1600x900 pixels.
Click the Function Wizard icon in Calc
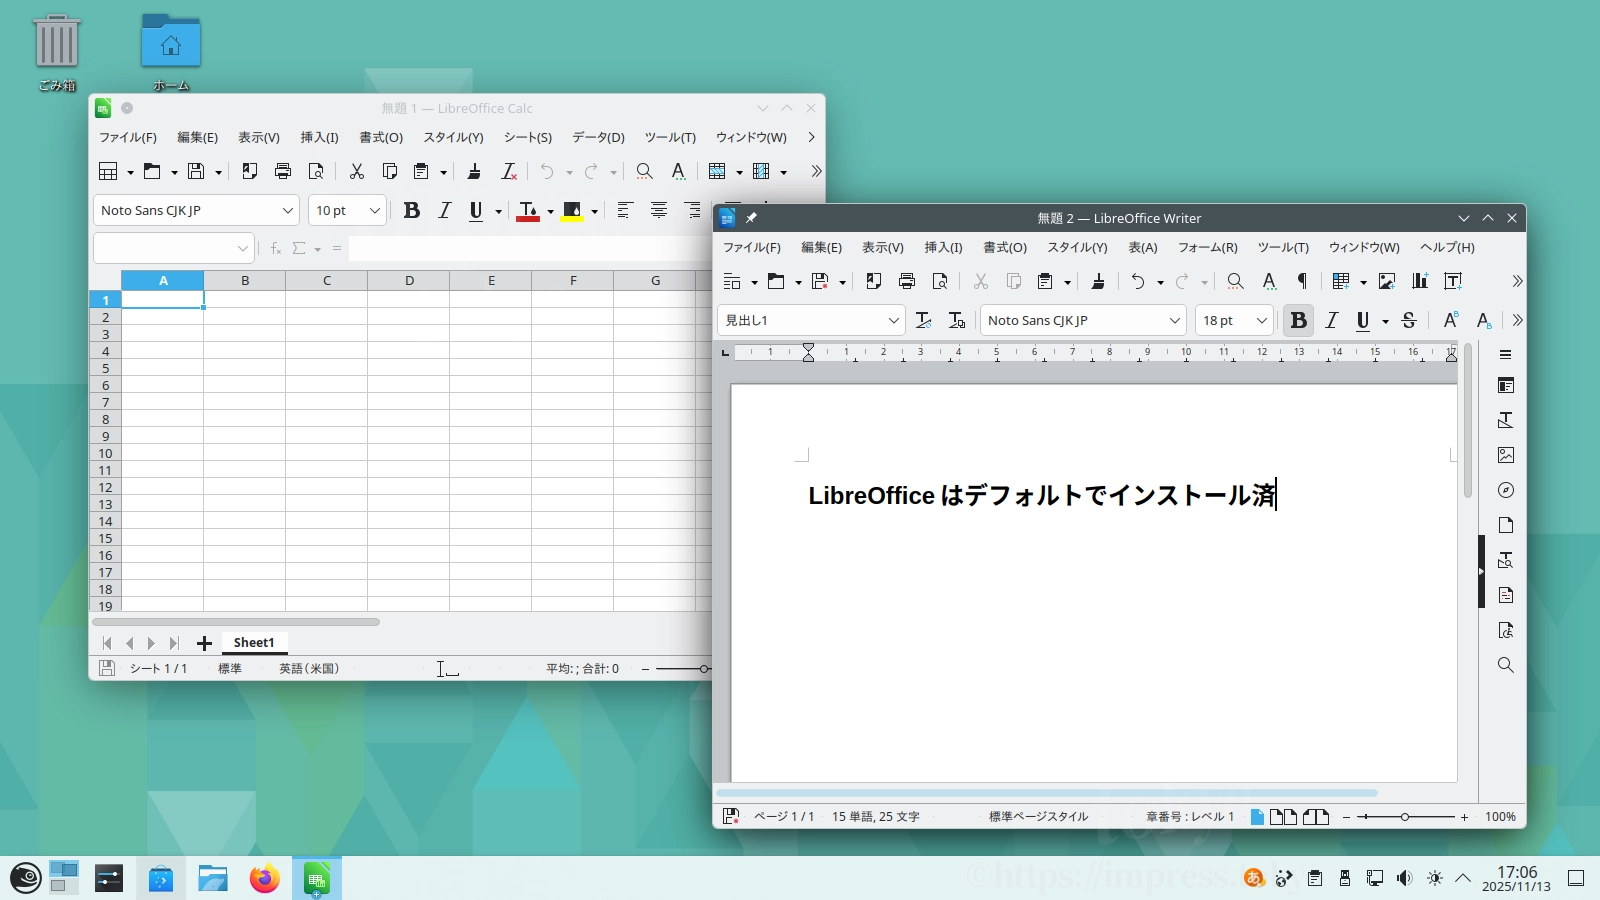(x=276, y=248)
